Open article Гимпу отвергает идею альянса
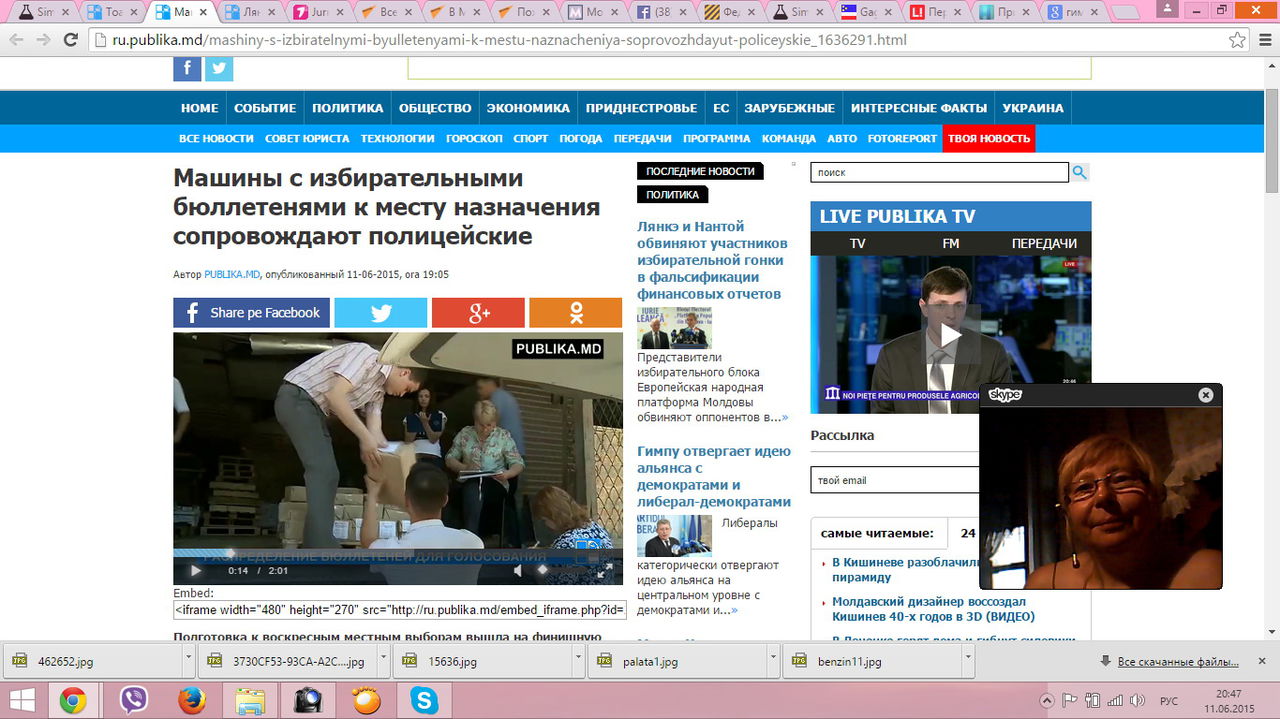 714,477
